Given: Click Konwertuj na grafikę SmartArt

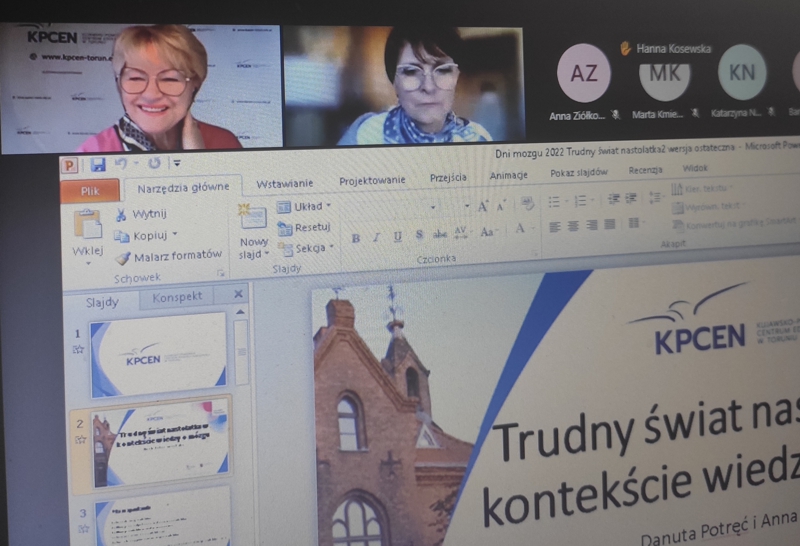Looking at the screenshot, I should [x=735, y=224].
